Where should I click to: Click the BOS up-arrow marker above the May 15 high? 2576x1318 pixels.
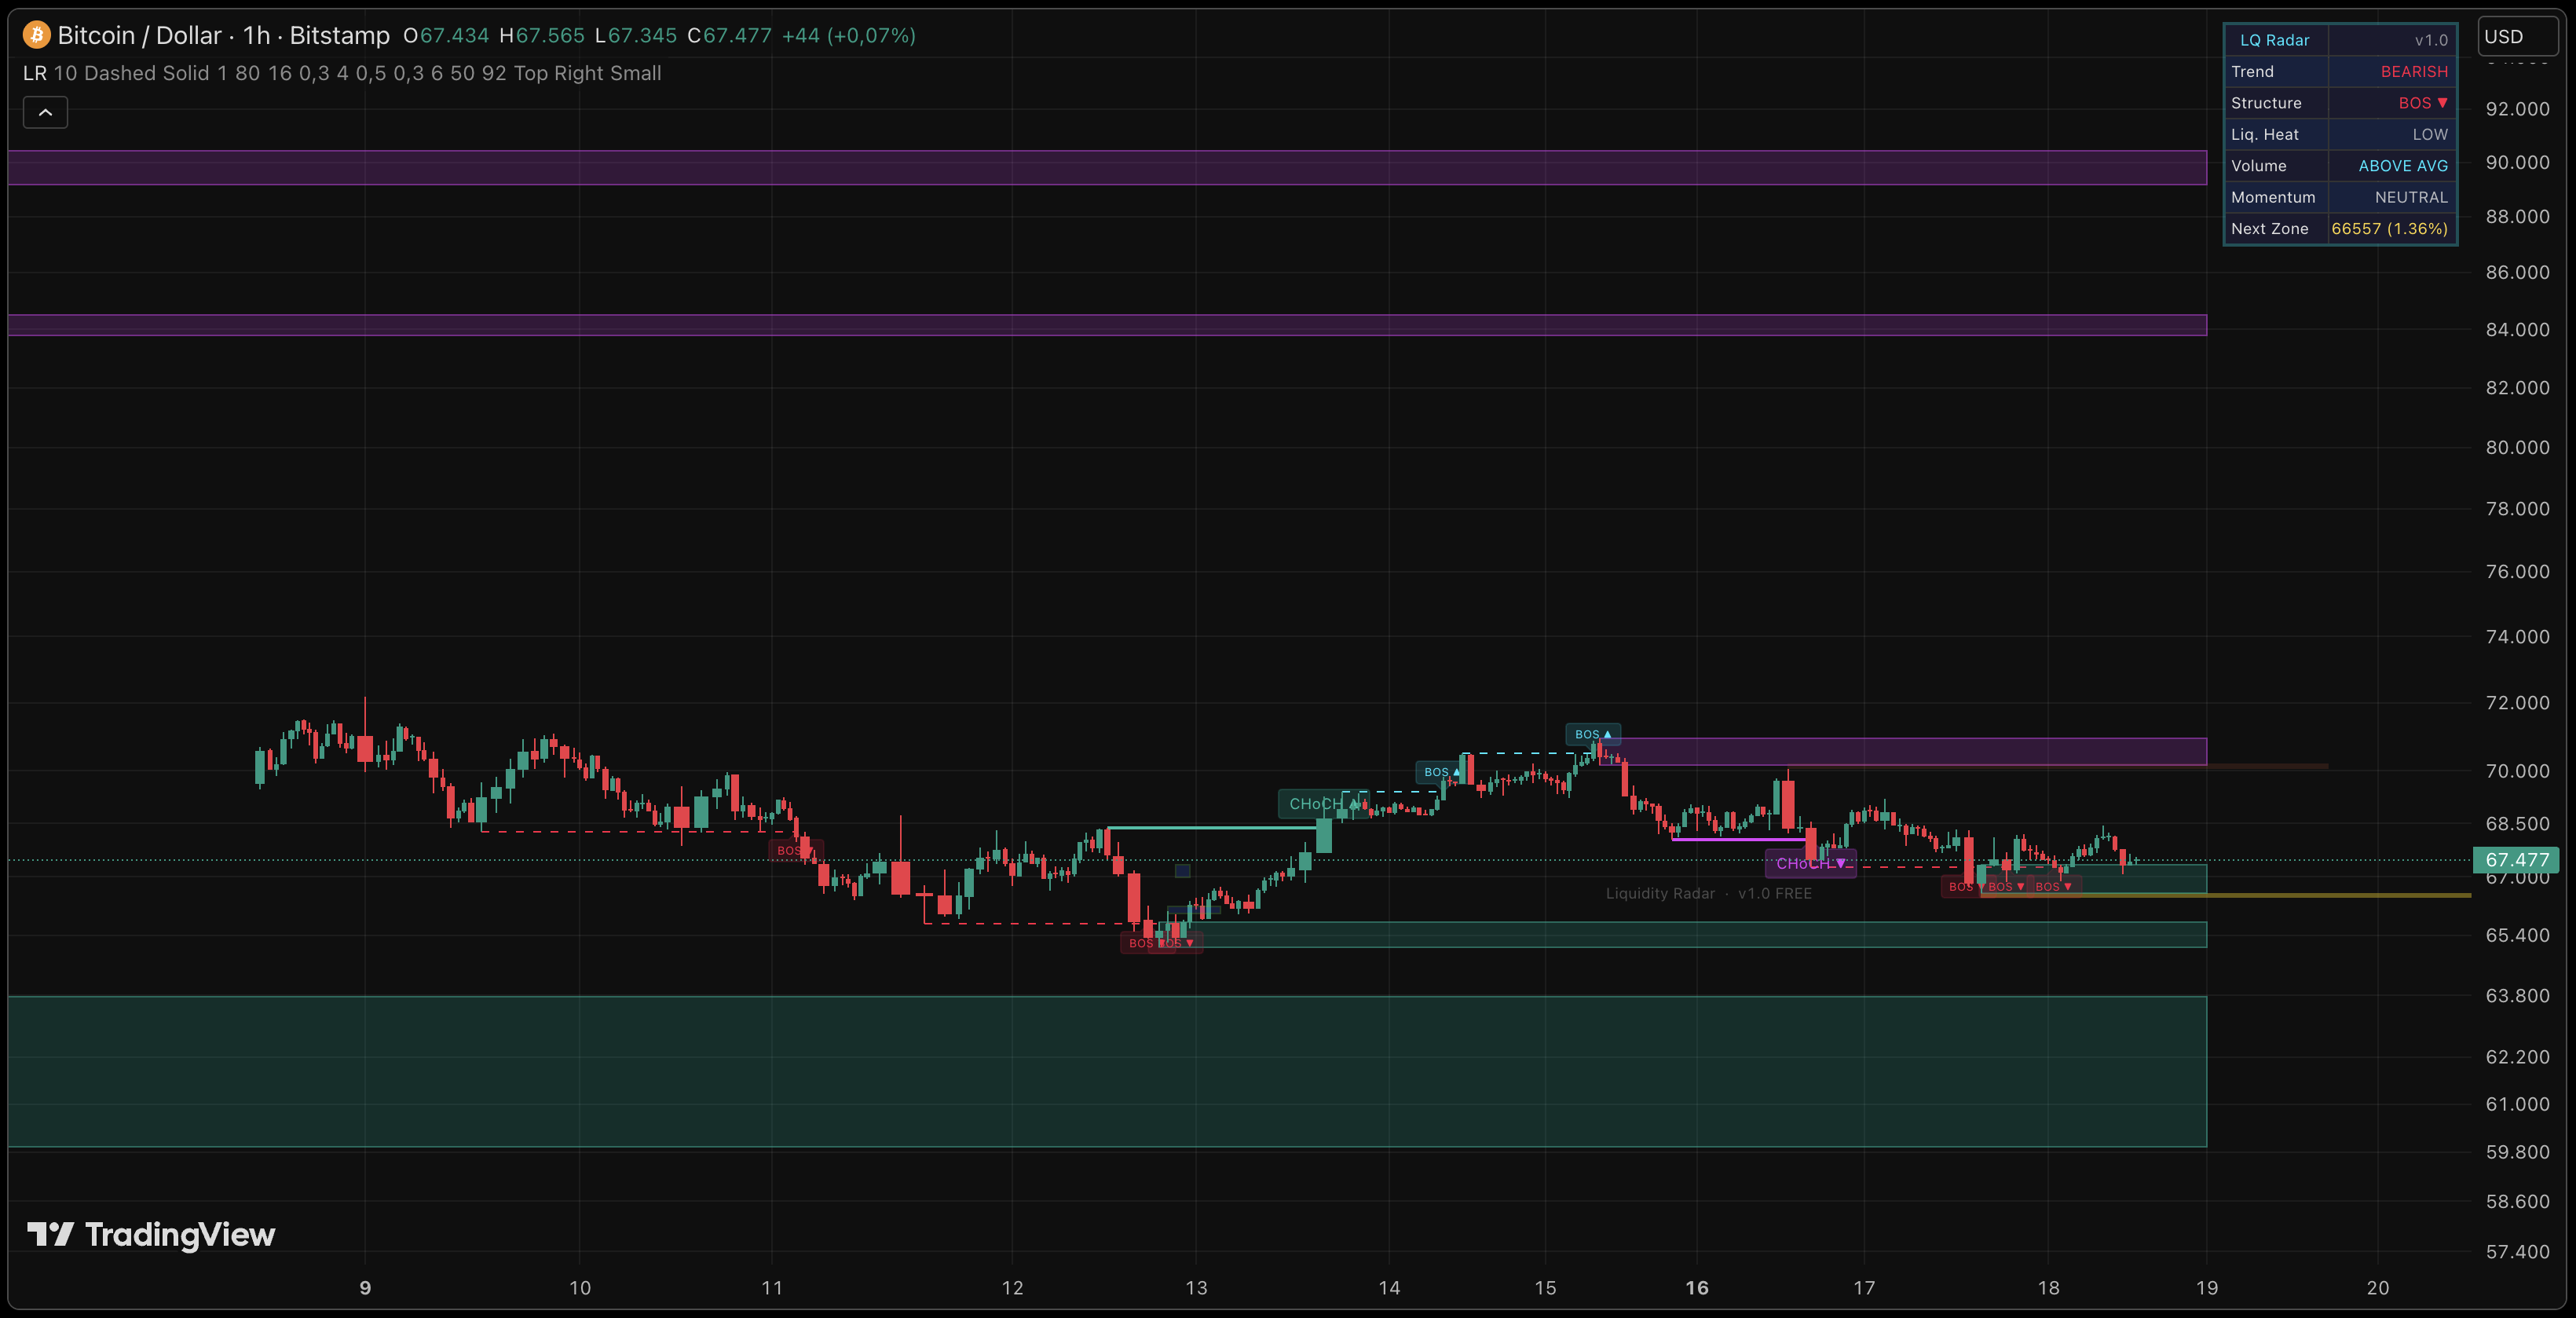(1593, 734)
